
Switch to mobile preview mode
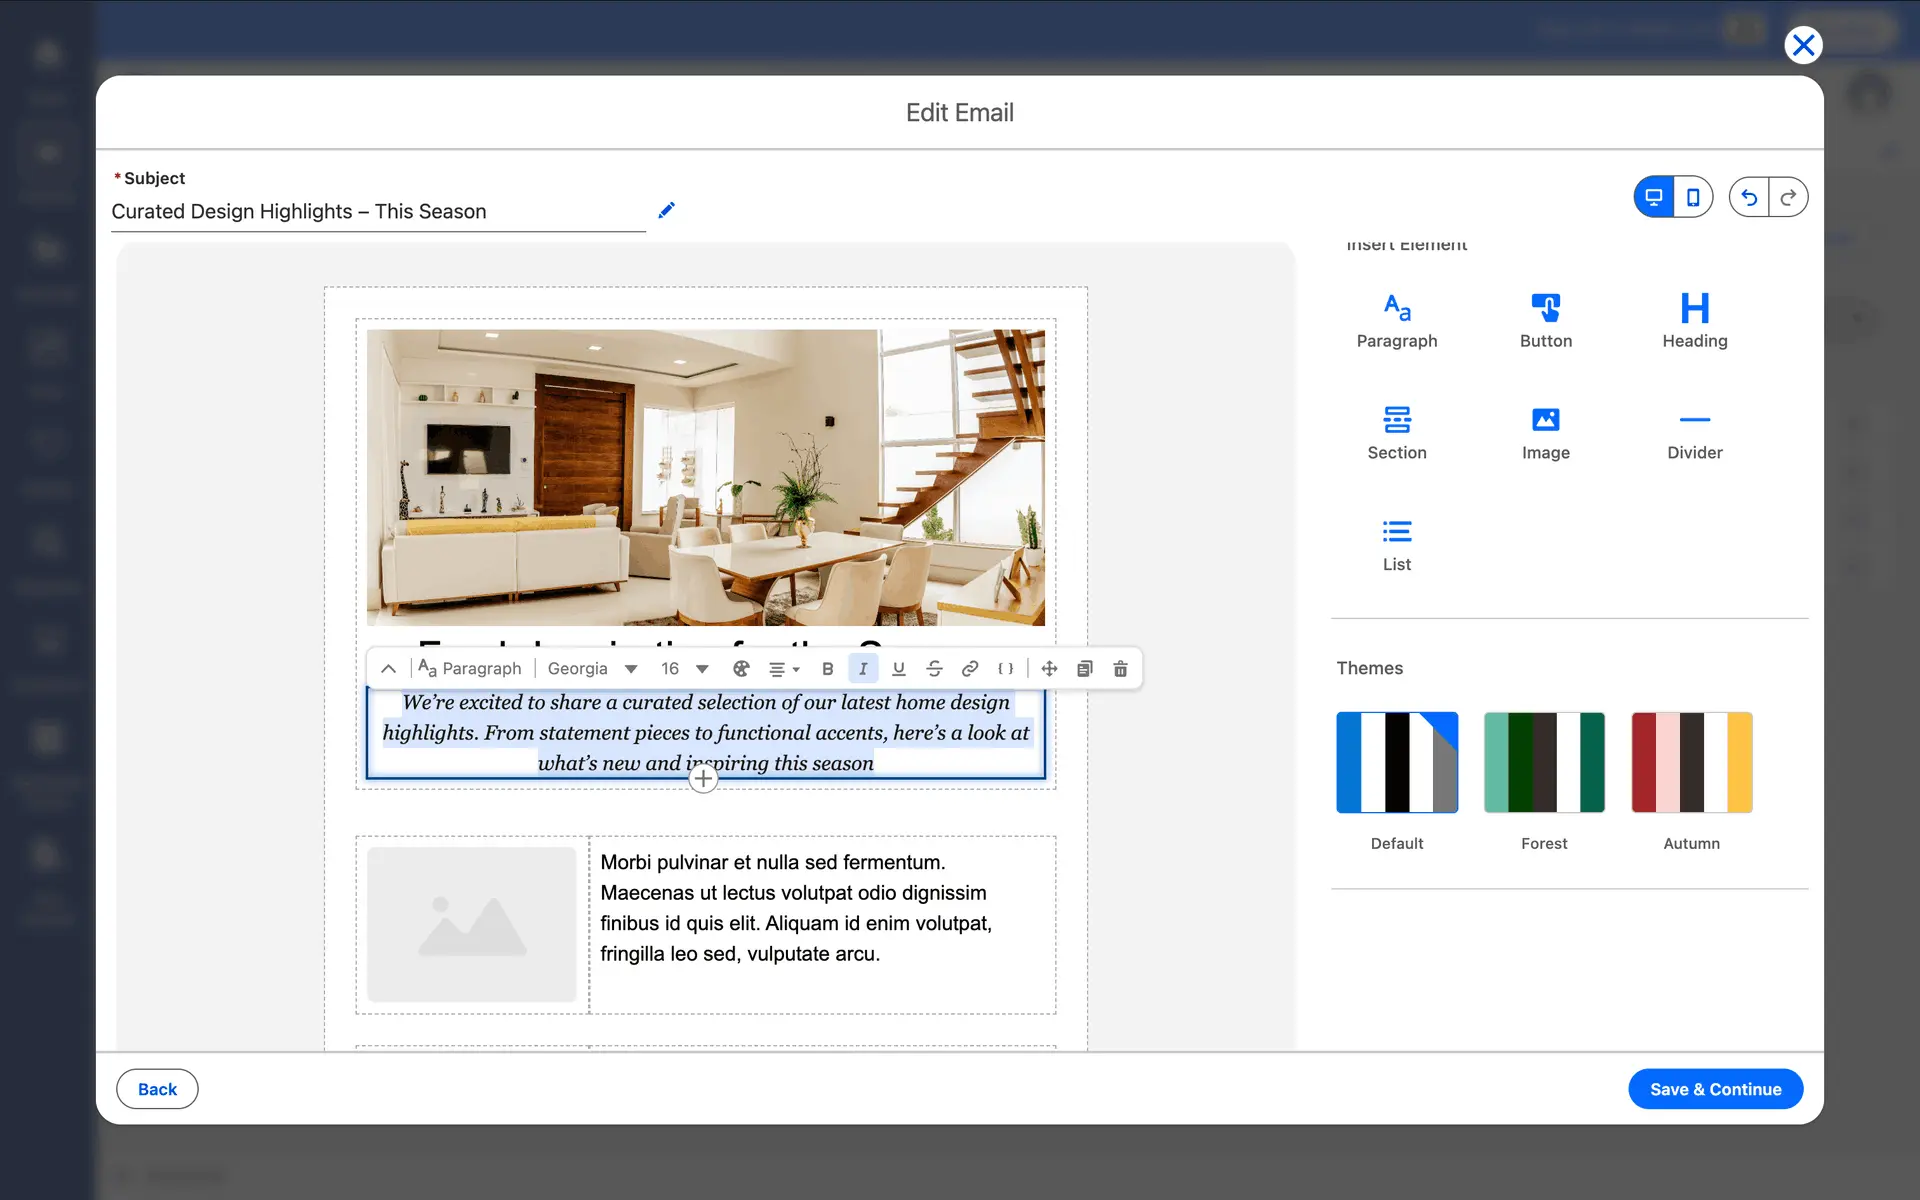[x=1693, y=197]
